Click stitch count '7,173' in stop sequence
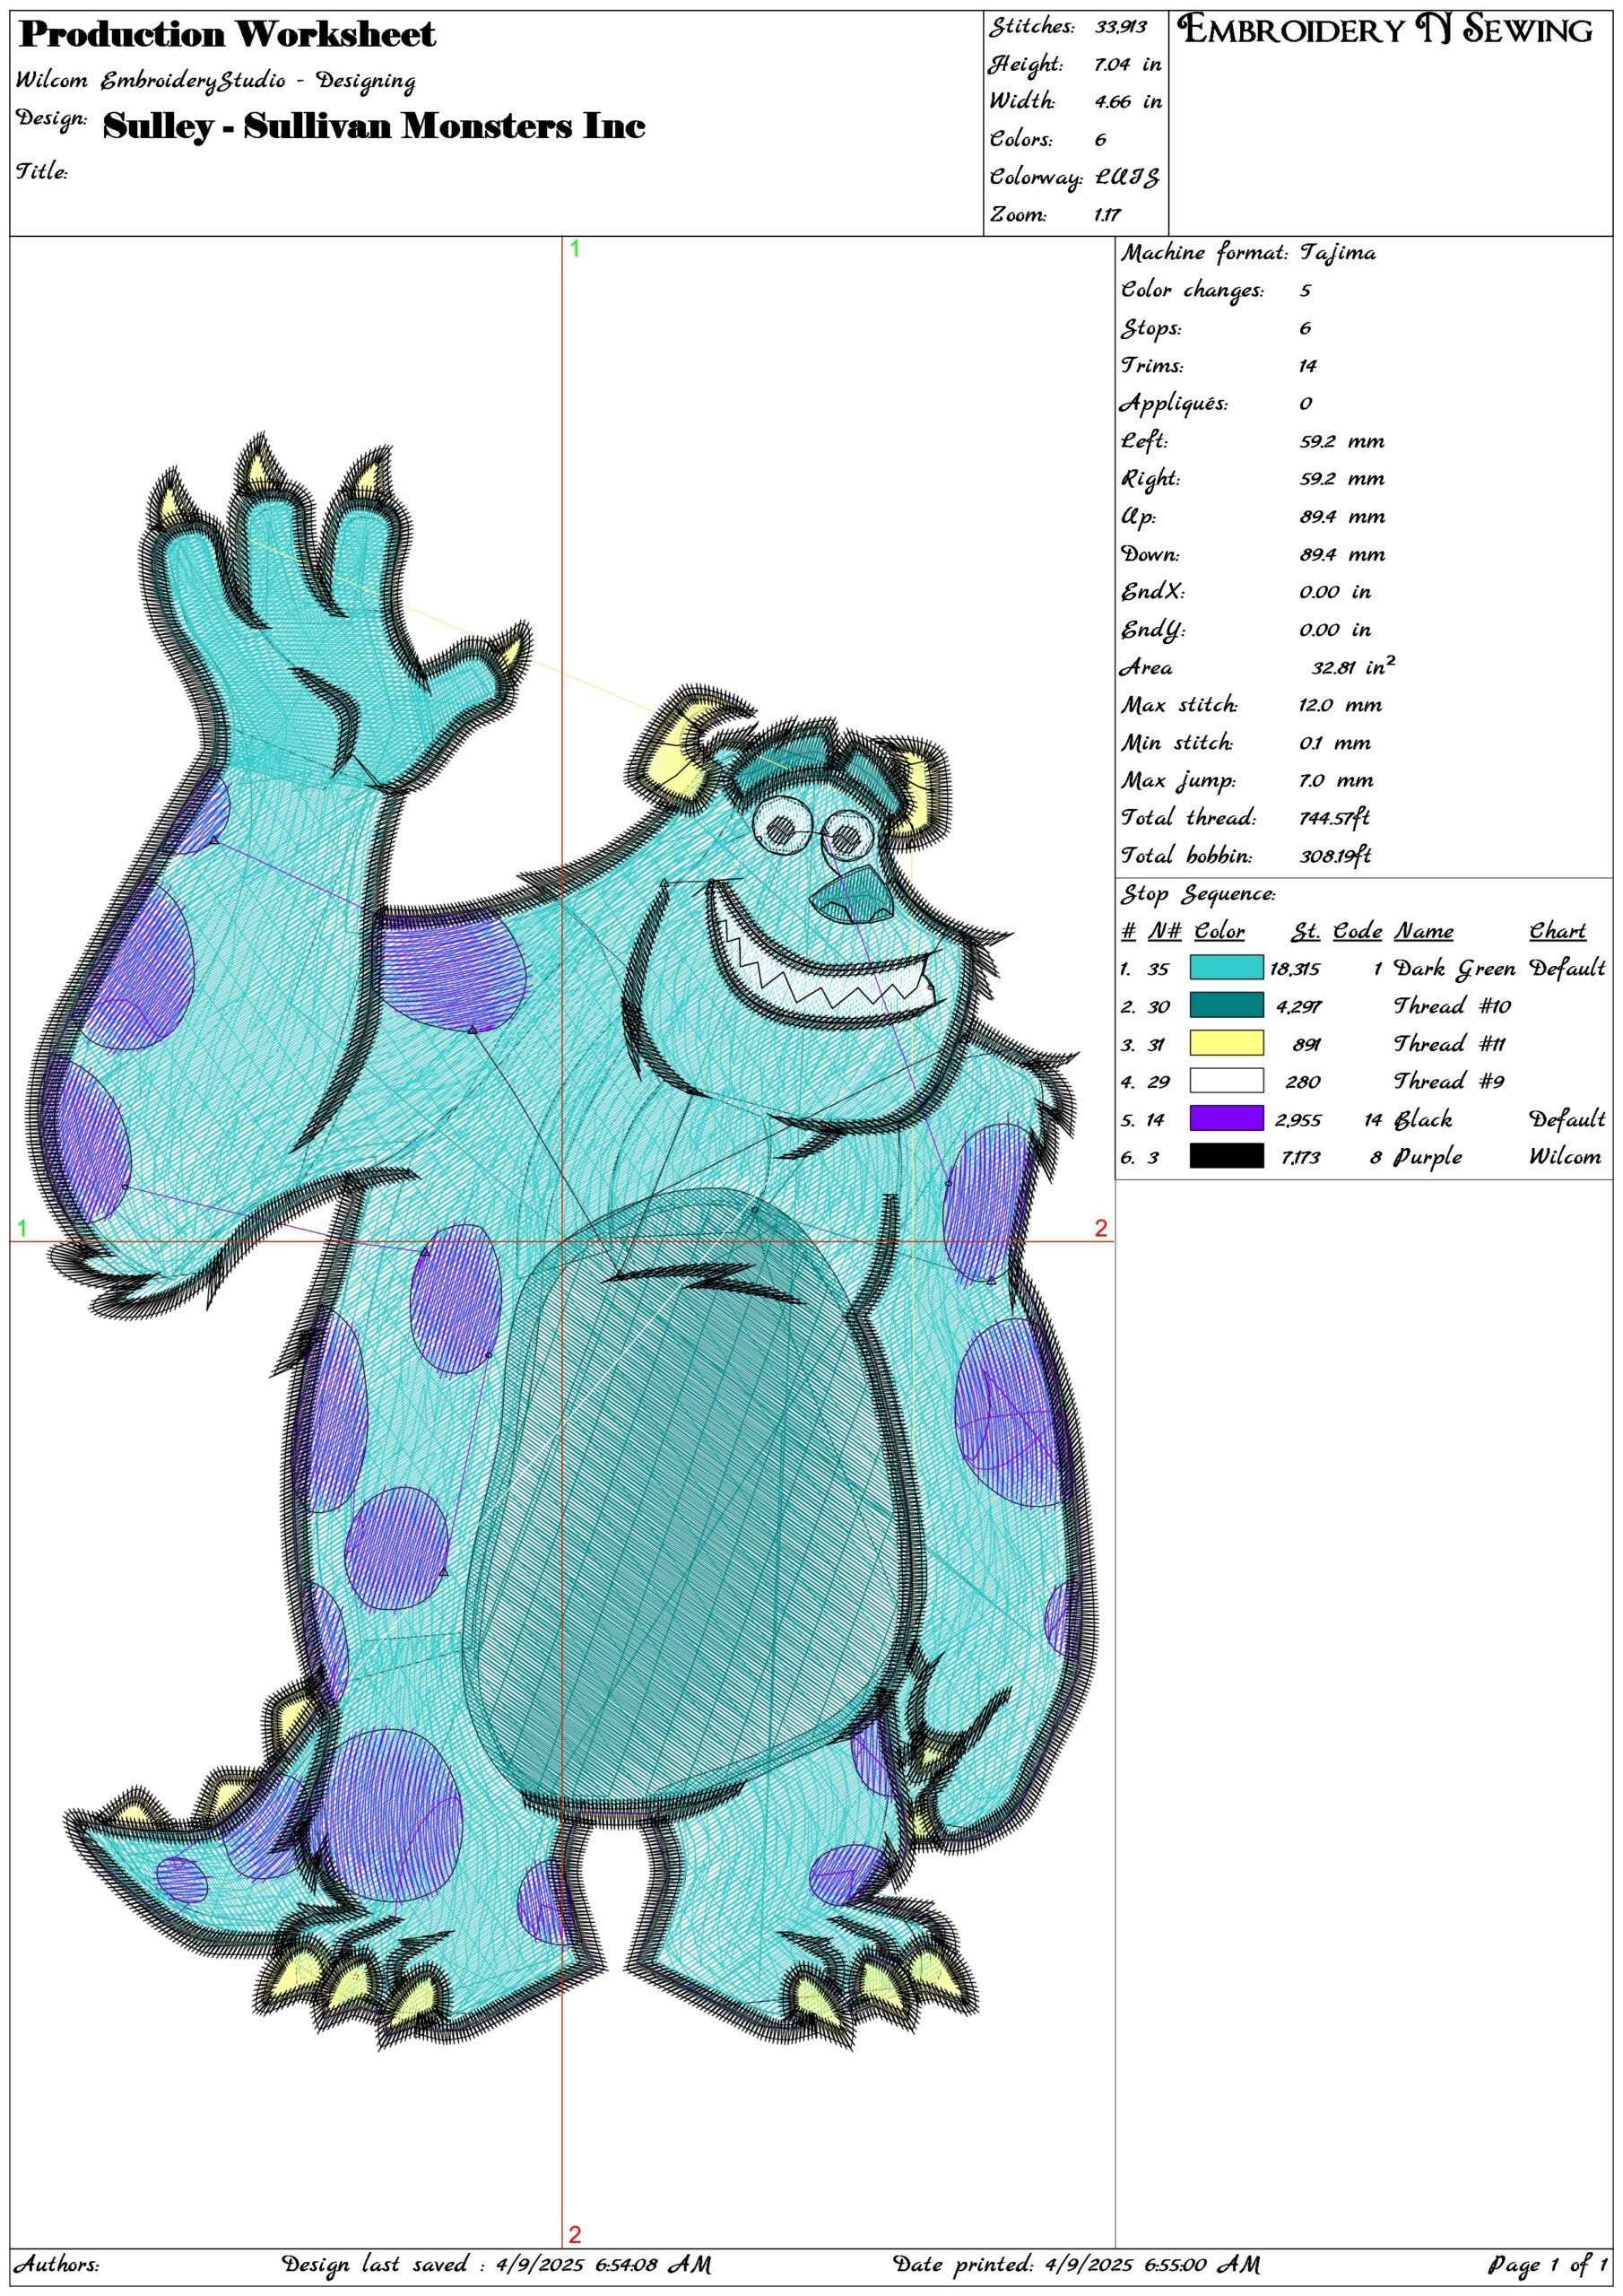The image size is (1623, 2296). coord(1300,1157)
